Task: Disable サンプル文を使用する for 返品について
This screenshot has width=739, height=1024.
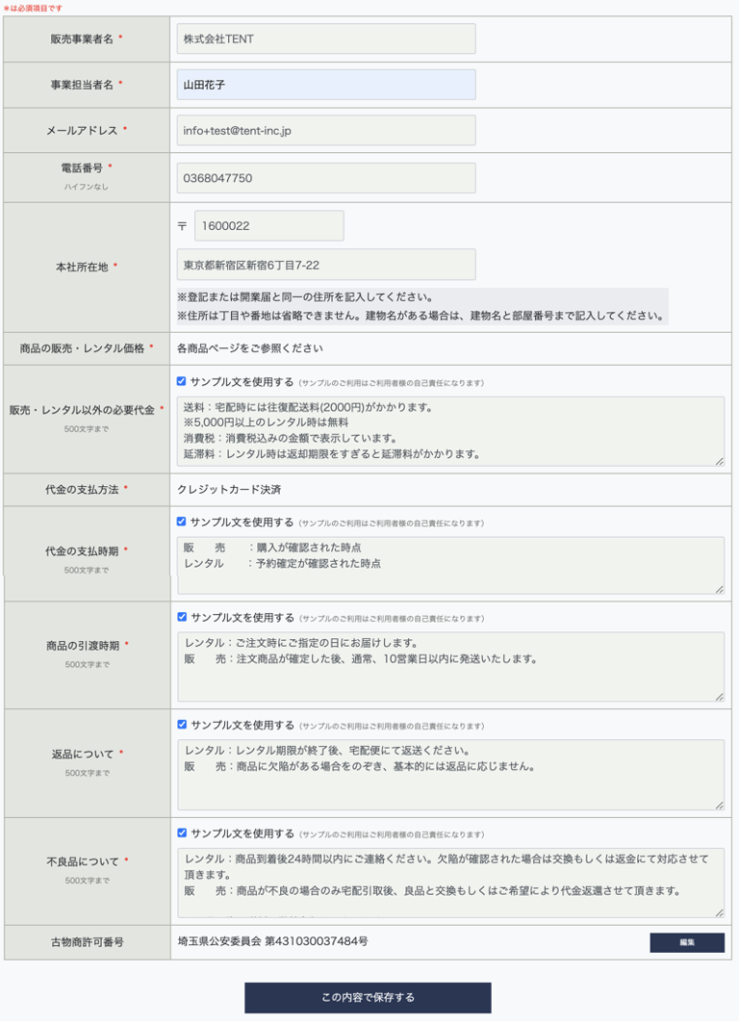Action: (x=181, y=725)
